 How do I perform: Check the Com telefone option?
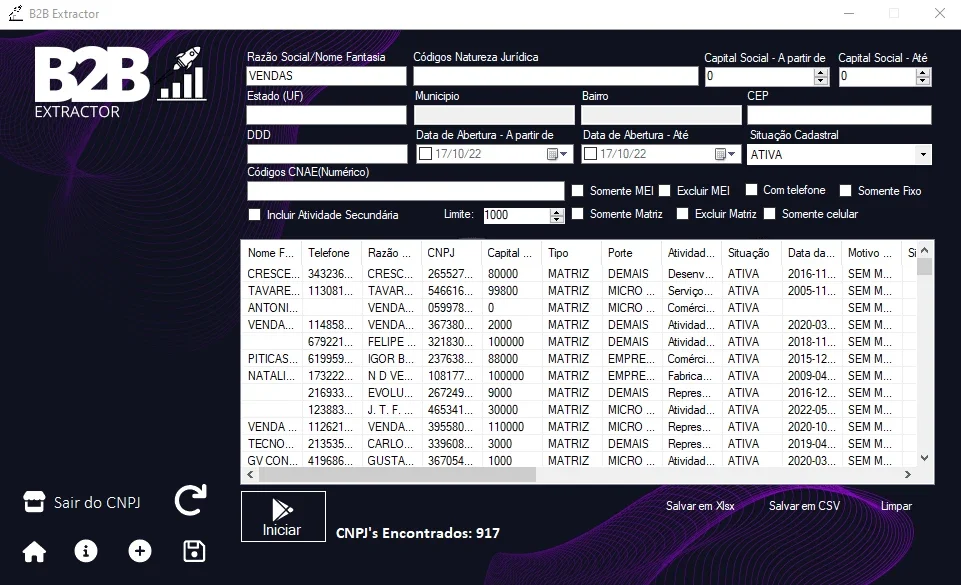(751, 190)
